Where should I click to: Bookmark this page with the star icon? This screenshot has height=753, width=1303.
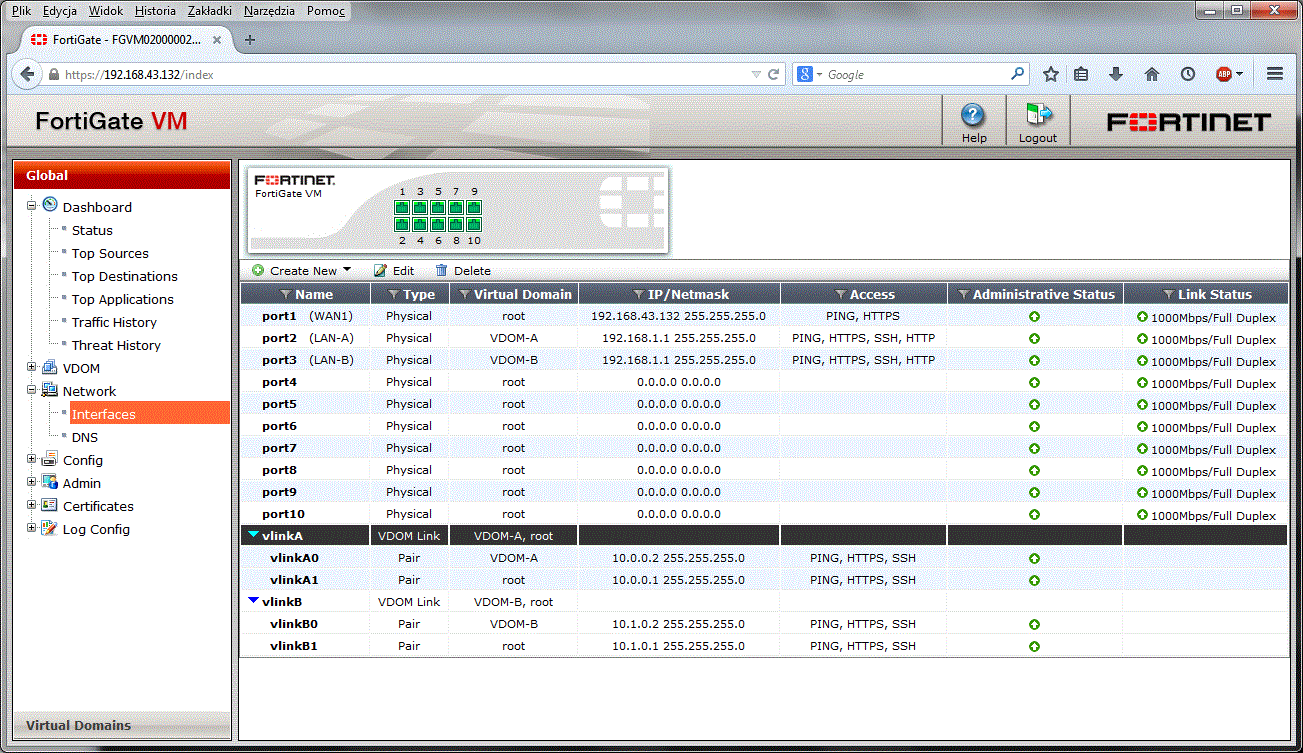pos(1051,74)
